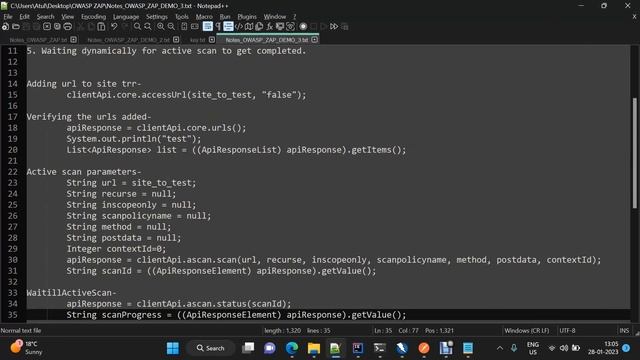Click the Cut toolbar icon

point(80,27)
